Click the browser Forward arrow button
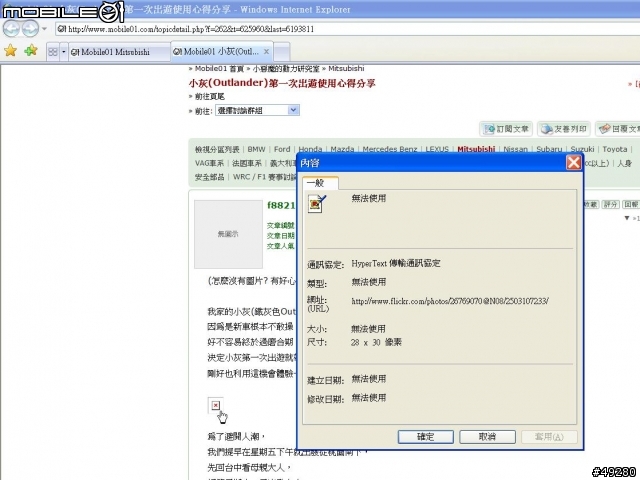The width and height of the screenshot is (640, 480). tap(30, 29)
